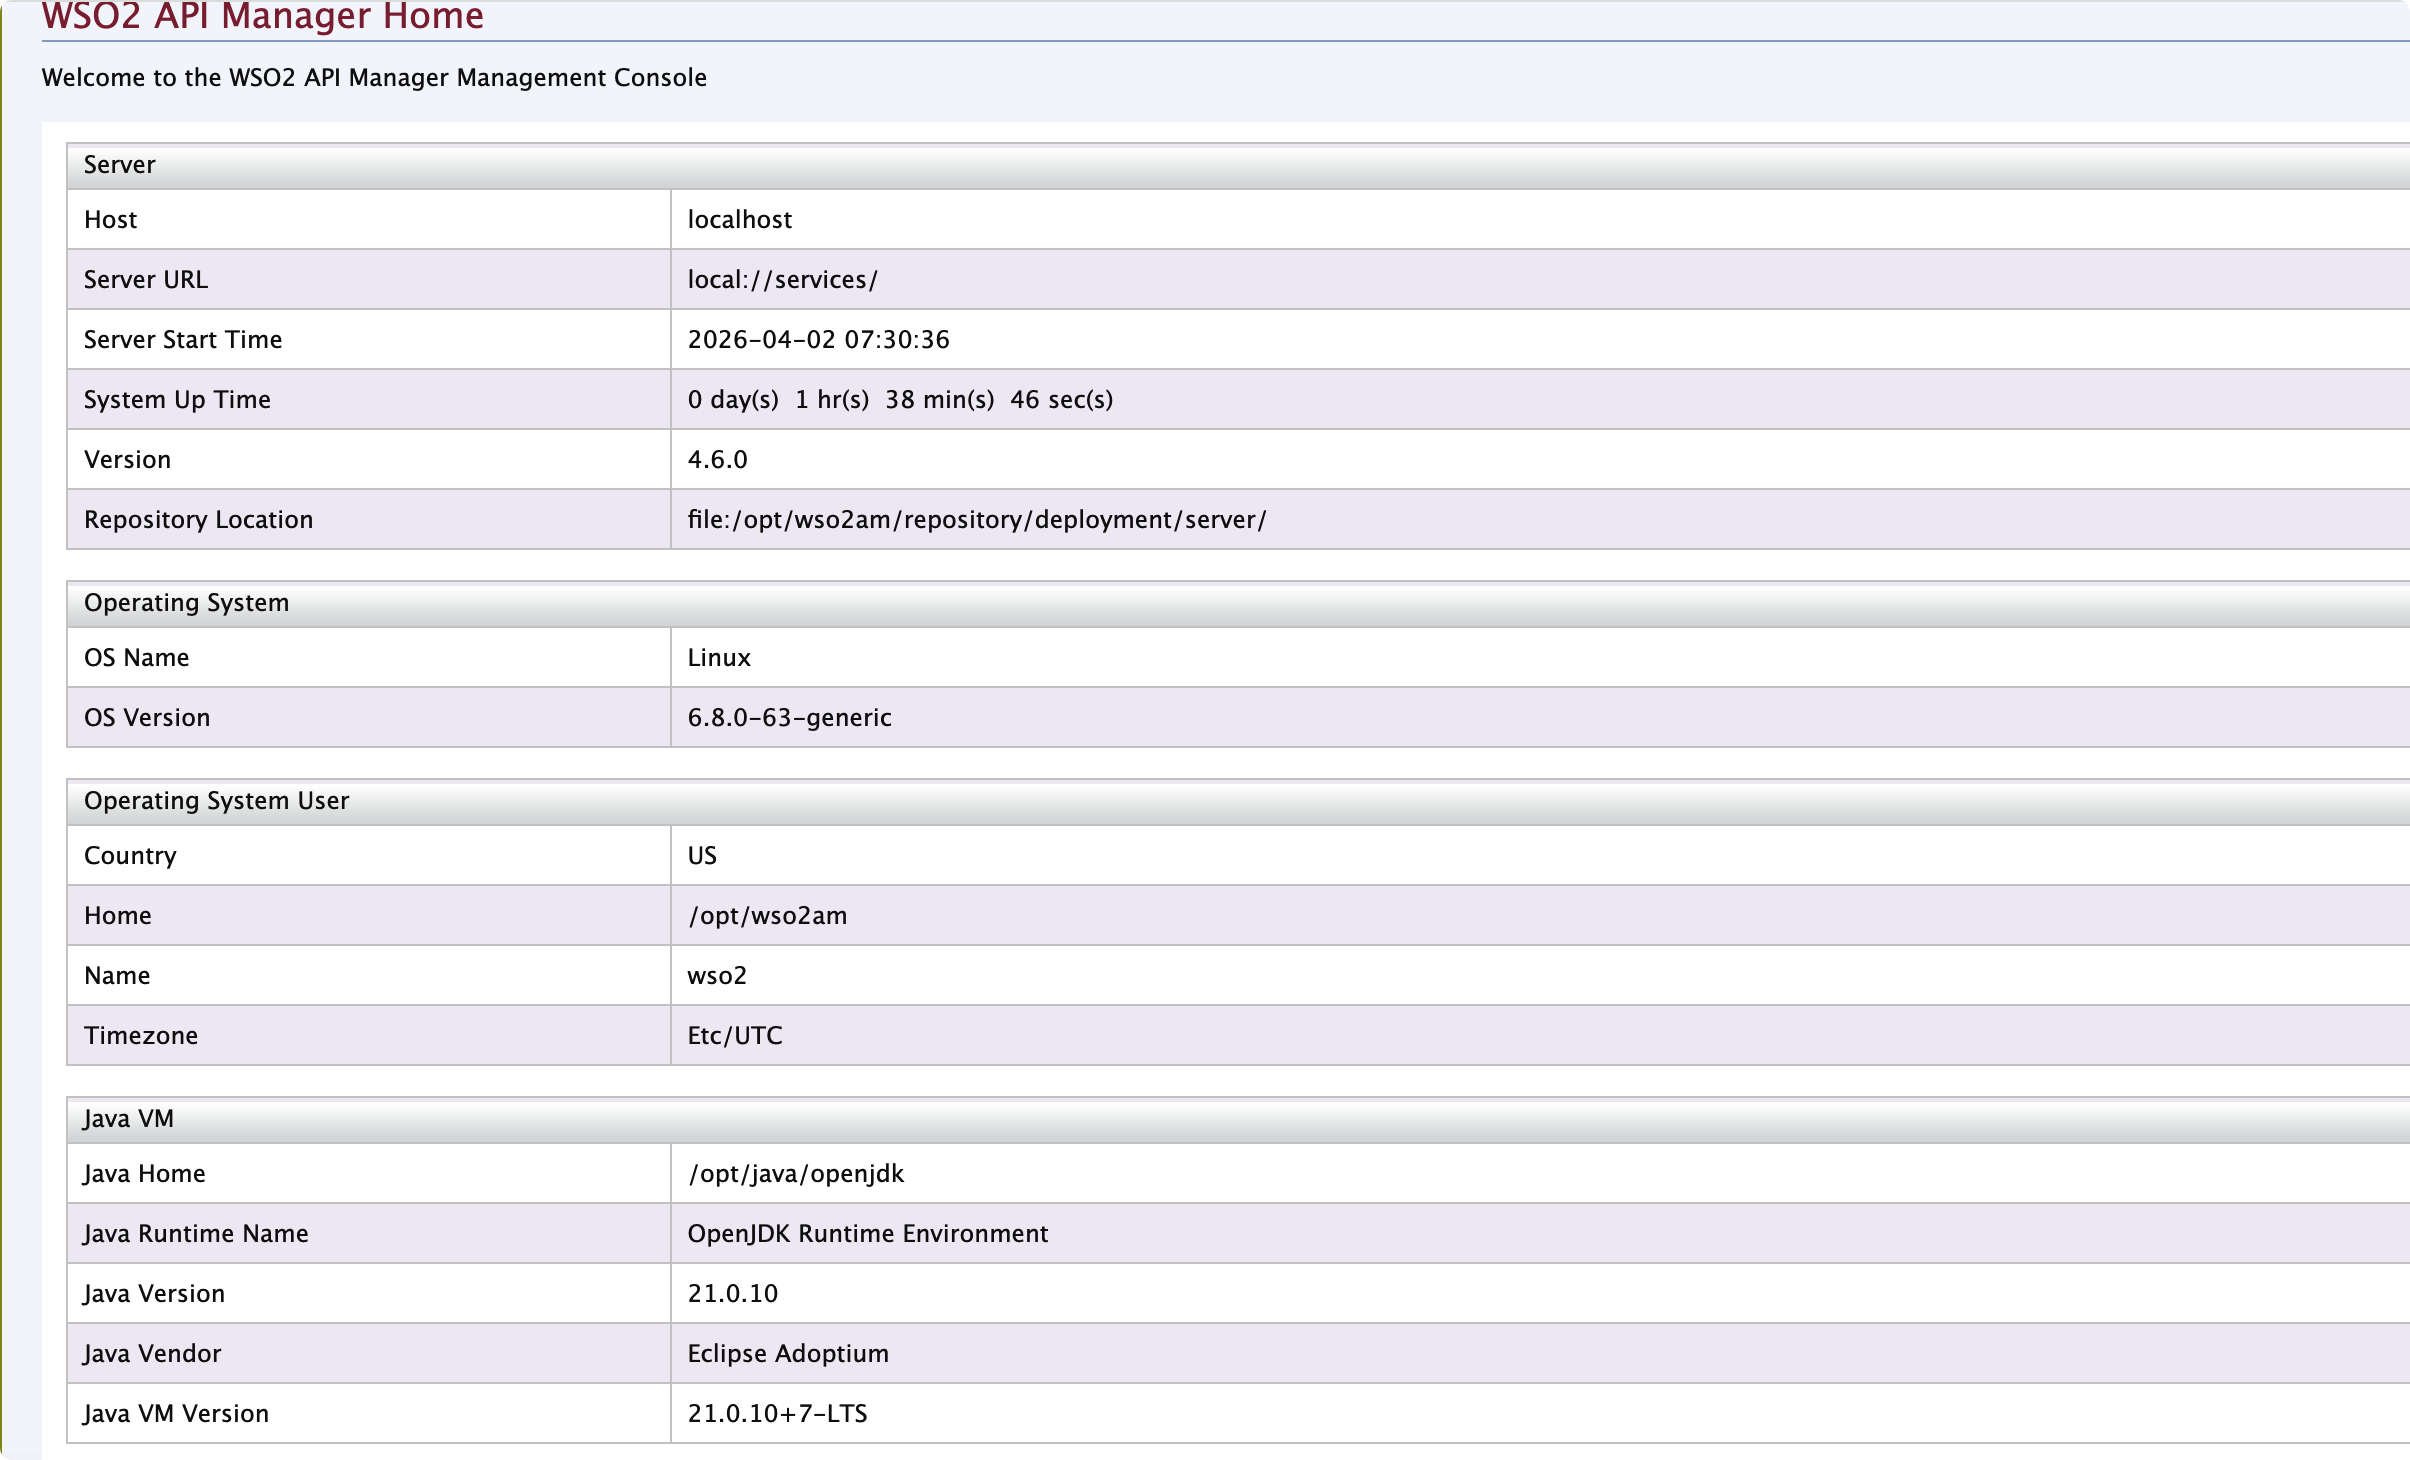Click the Server Start Time value
The image size is (2410, 1460).
(x=818, y=340)
